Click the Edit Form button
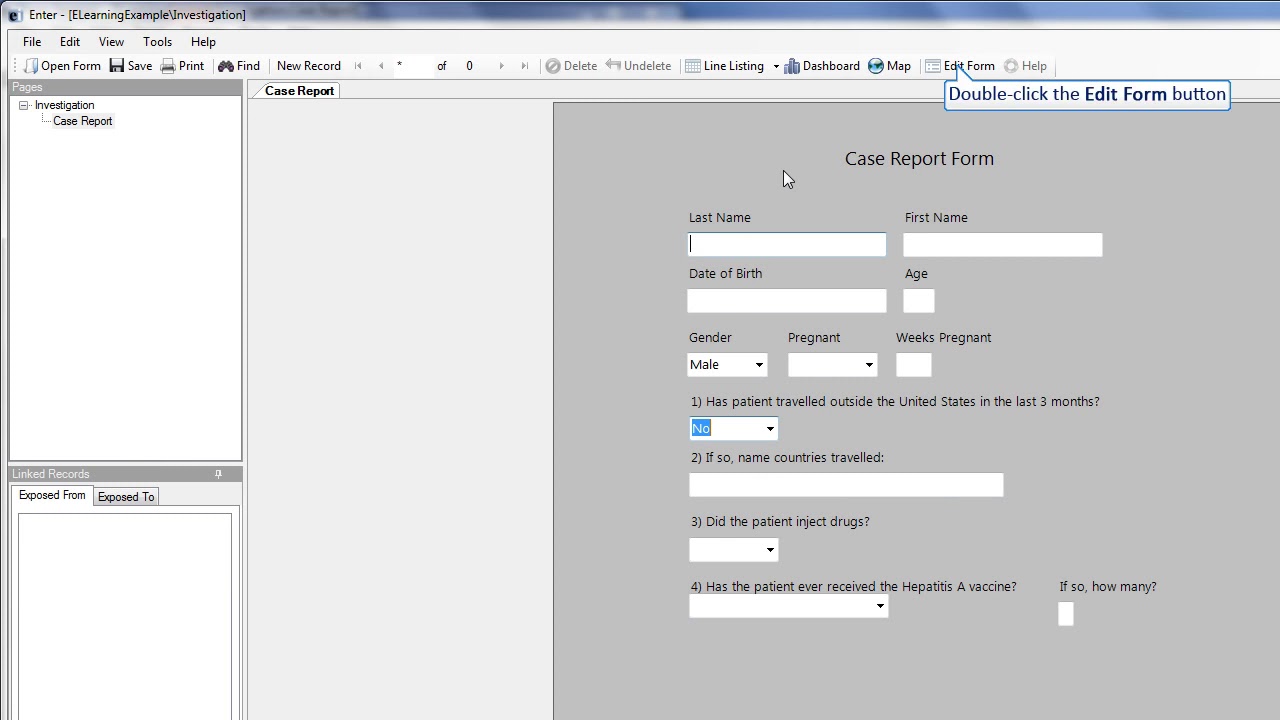1280x720 pixels. tap(960, 66)
